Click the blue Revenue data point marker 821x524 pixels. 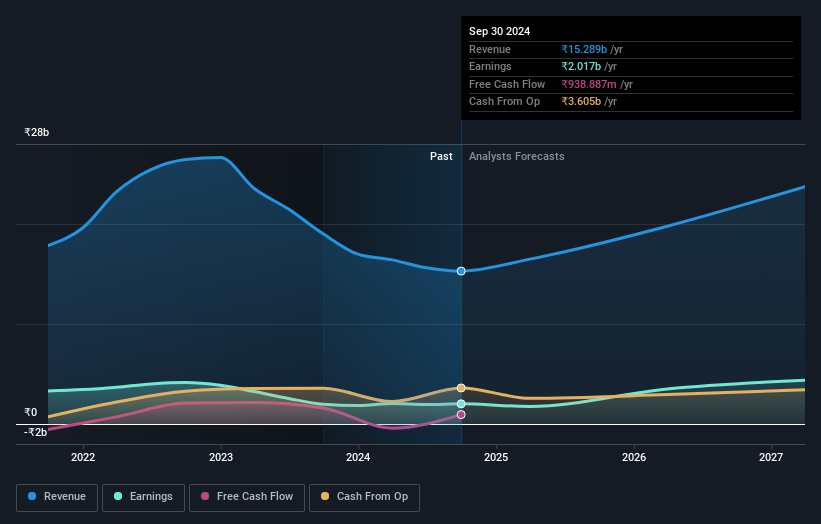(x=461, y=271)
